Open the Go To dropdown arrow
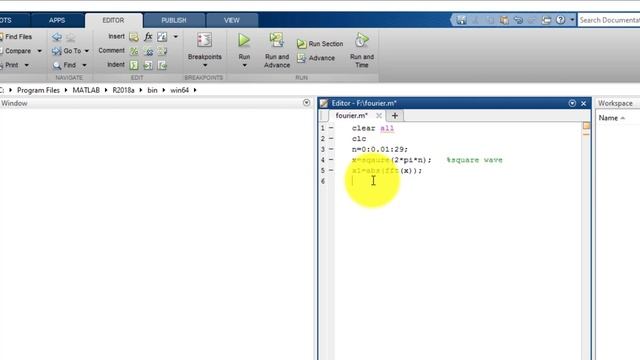Viewport: 640px width, 360px height. (87, 51)
